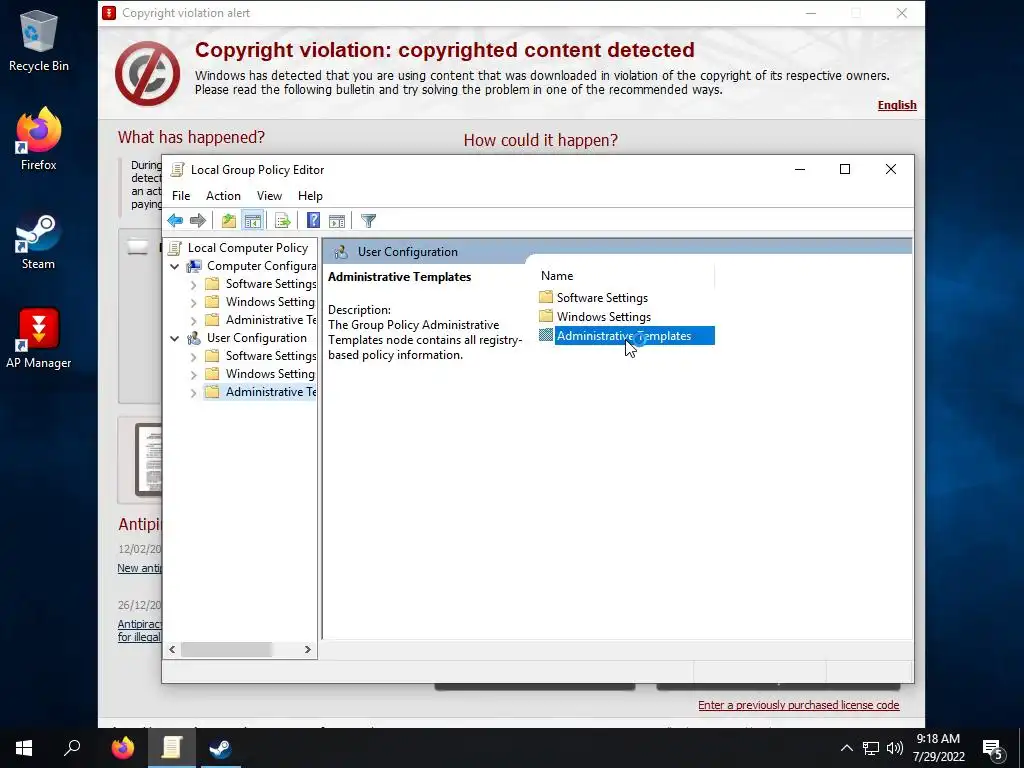Select highlighted Administrative Templates tree item

(x=270, y=392)
